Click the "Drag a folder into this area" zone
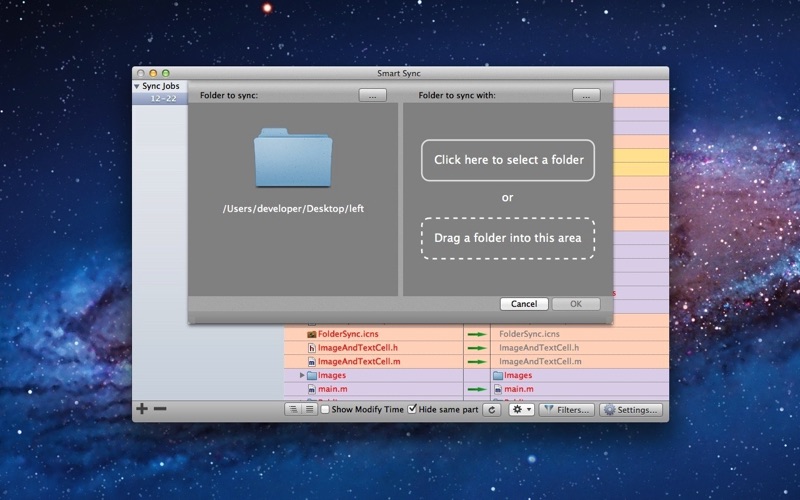Viewport: 800px width, 500px height. click(x=508, y=238)
